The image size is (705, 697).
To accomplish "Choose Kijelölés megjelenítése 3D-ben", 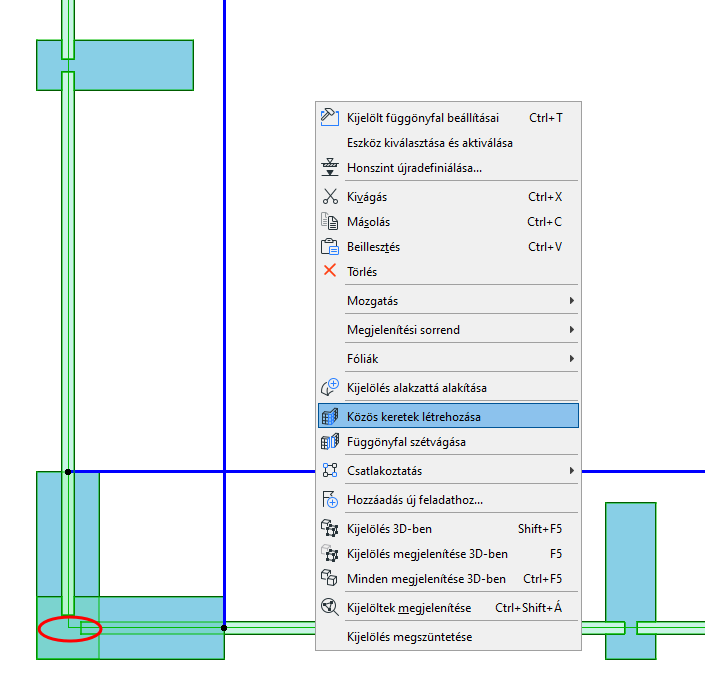I will 448,554.
